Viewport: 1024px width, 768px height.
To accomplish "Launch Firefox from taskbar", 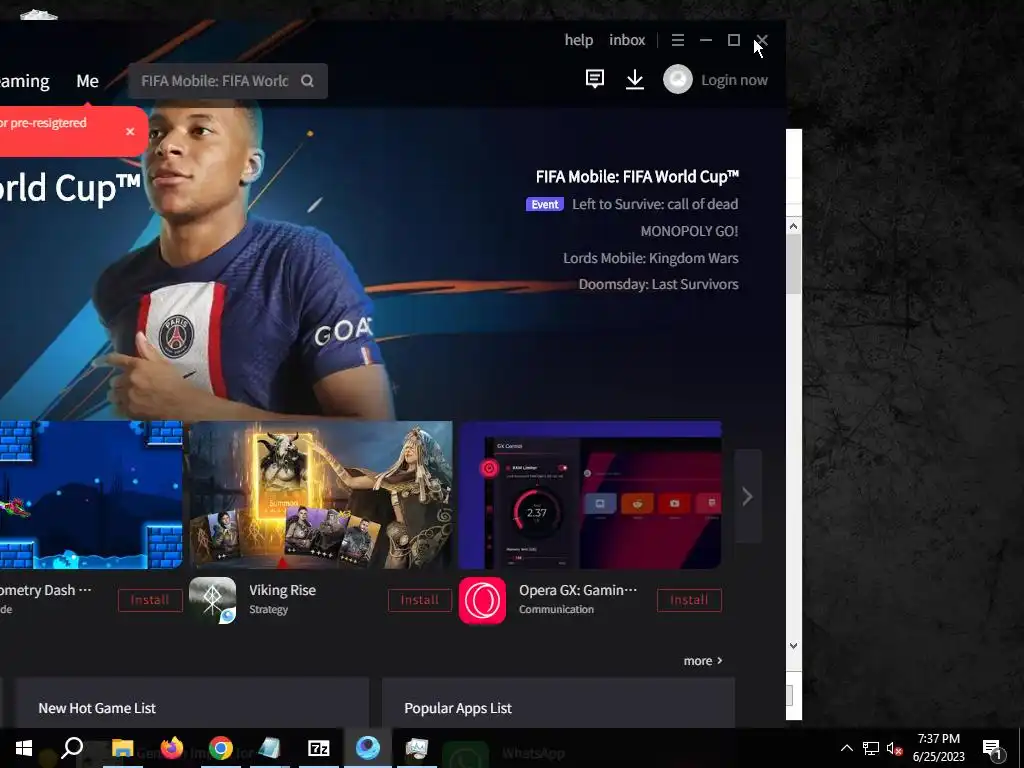I will click(x=172, y=748).
